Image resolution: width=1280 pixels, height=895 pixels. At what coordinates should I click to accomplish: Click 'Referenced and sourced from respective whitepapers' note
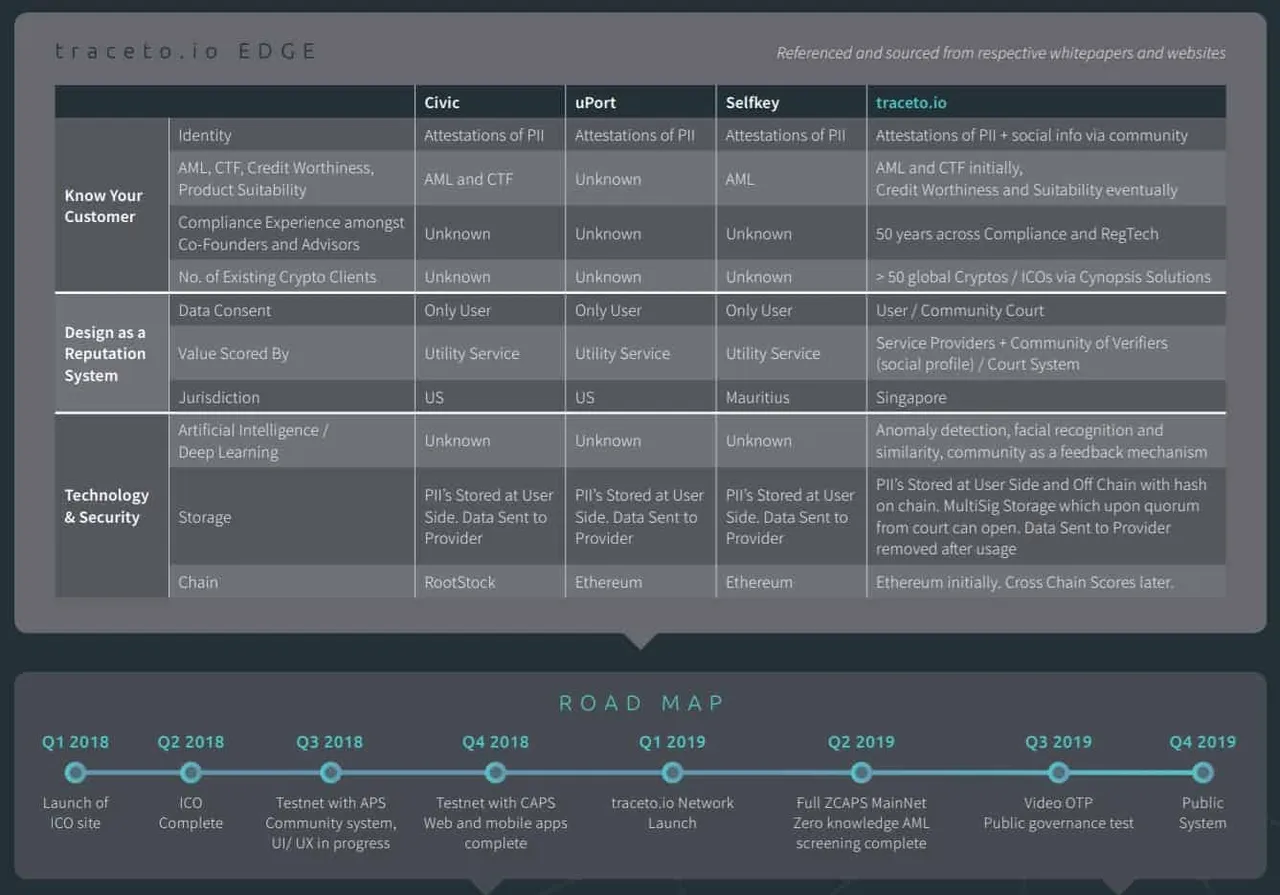pos(1001,53)
